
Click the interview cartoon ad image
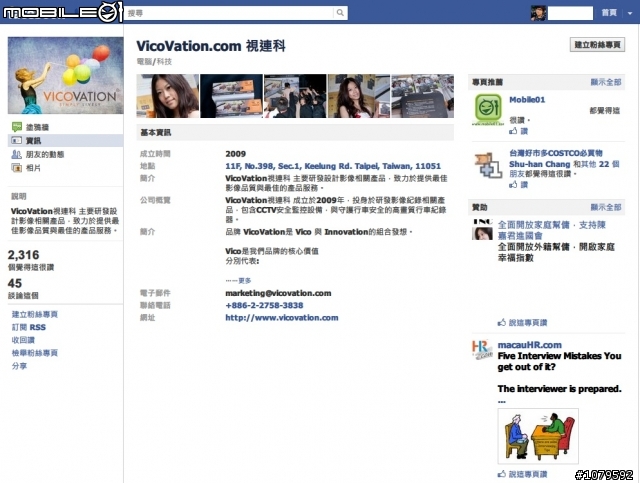538,436
